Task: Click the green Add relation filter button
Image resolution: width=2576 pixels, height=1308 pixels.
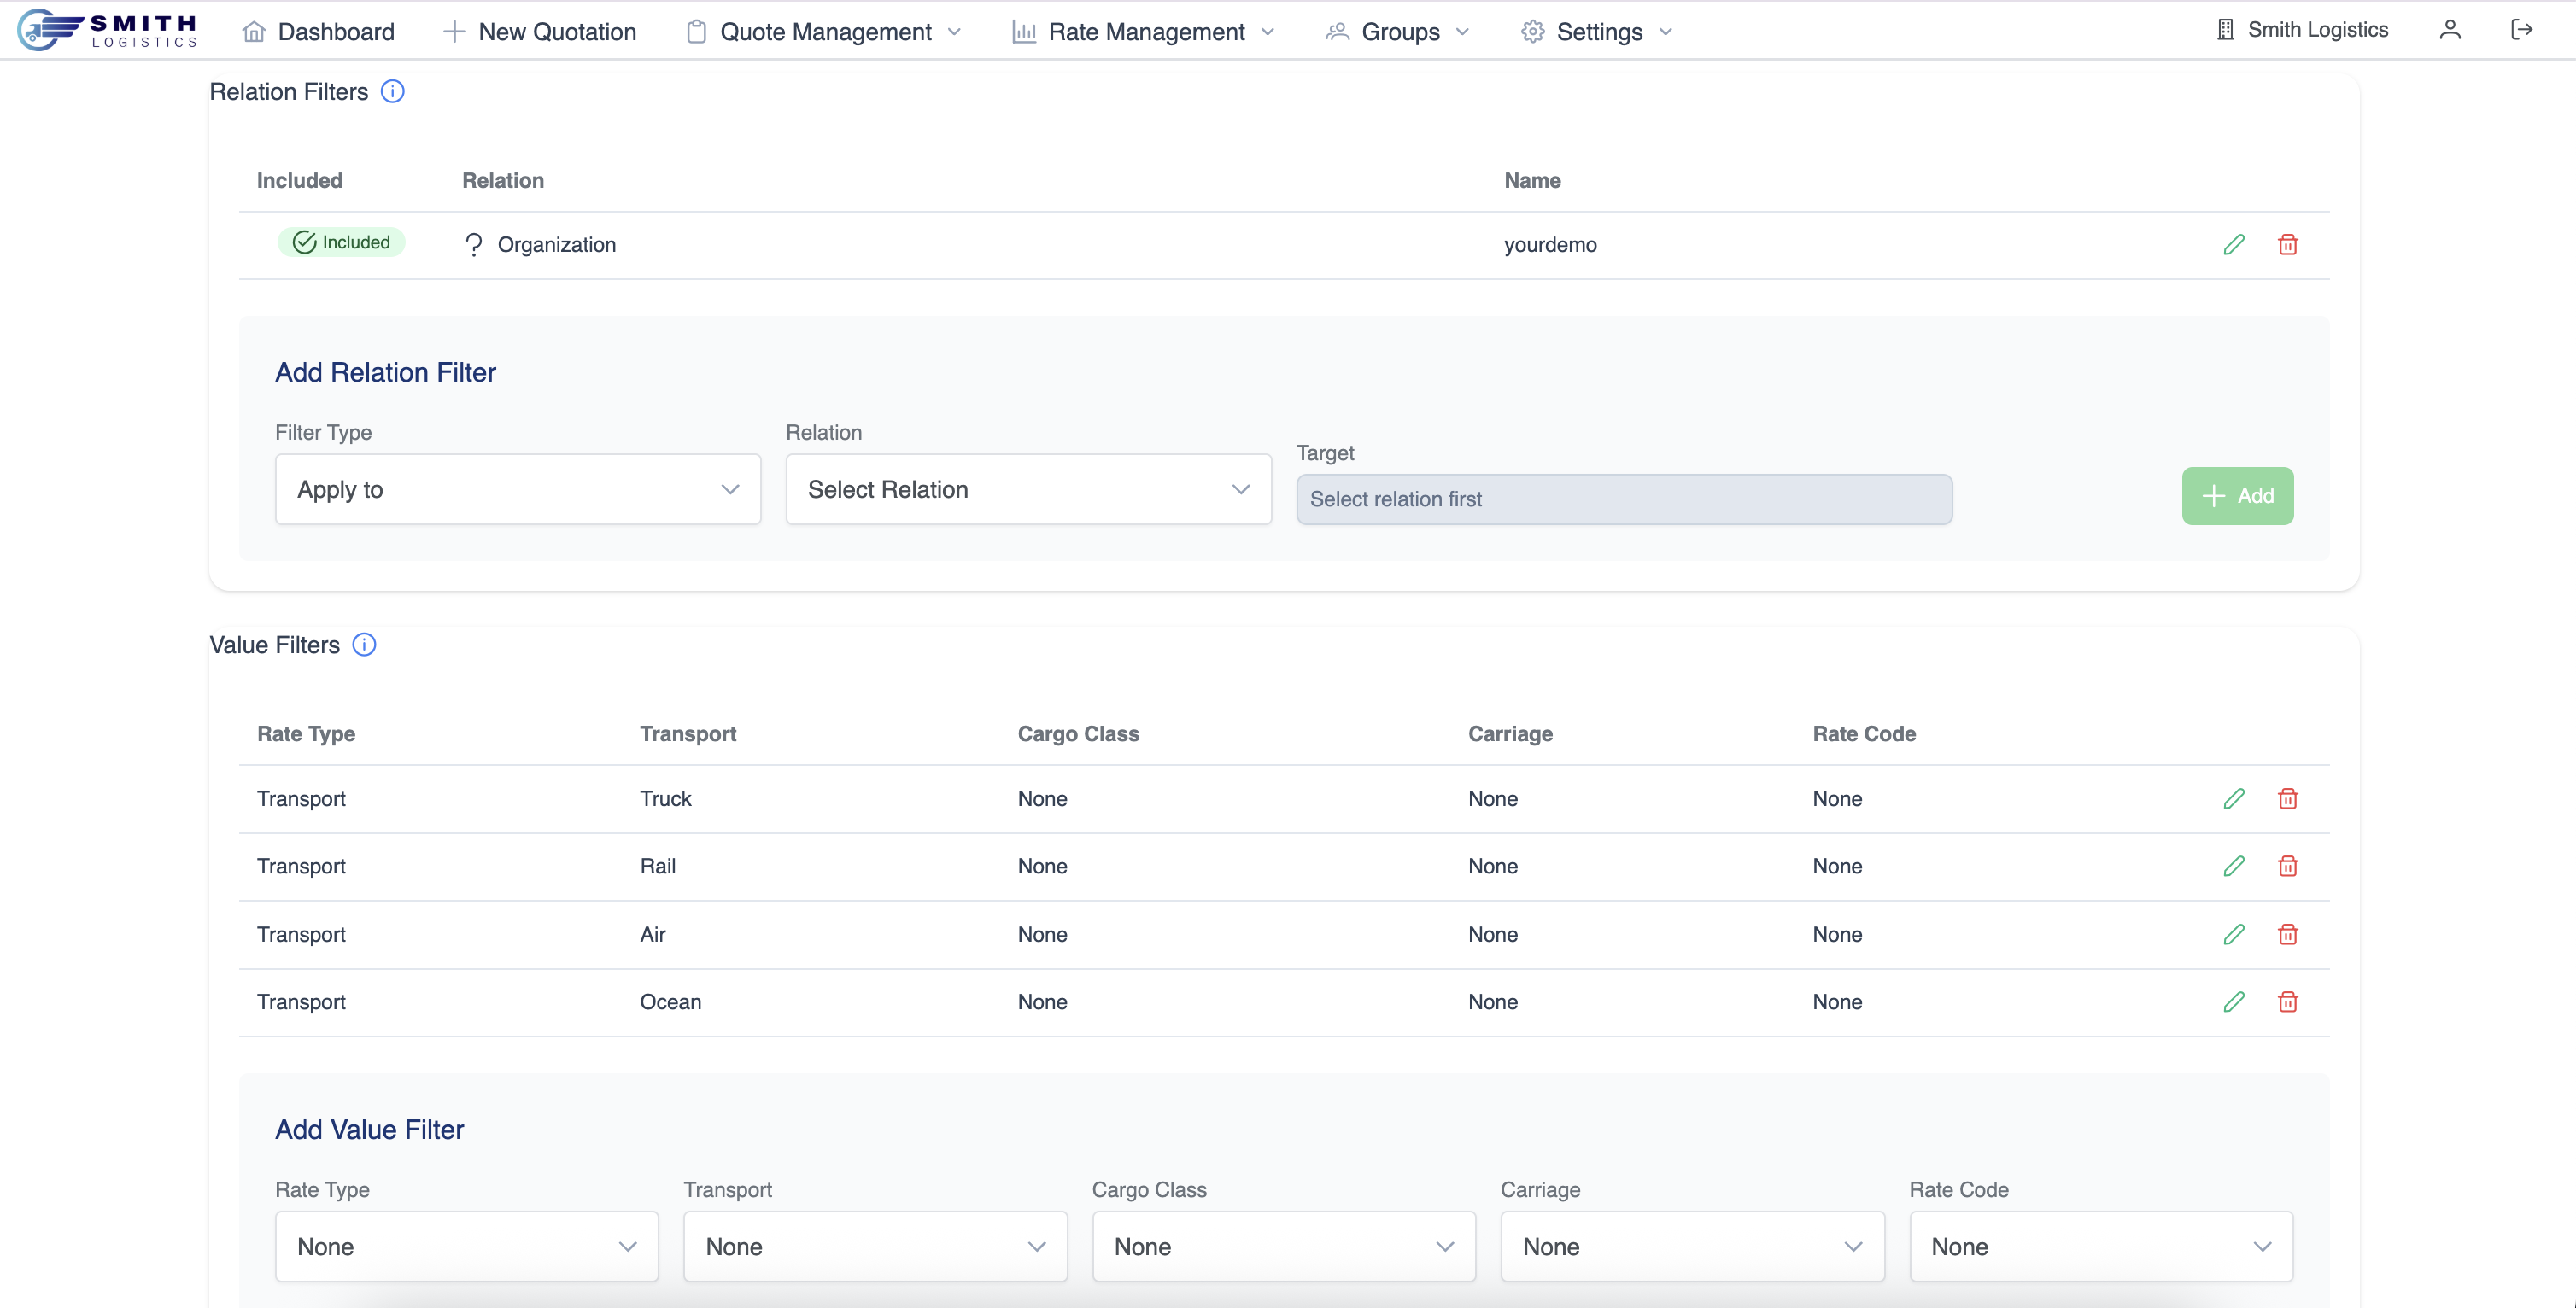Action: click(2237, 496)
